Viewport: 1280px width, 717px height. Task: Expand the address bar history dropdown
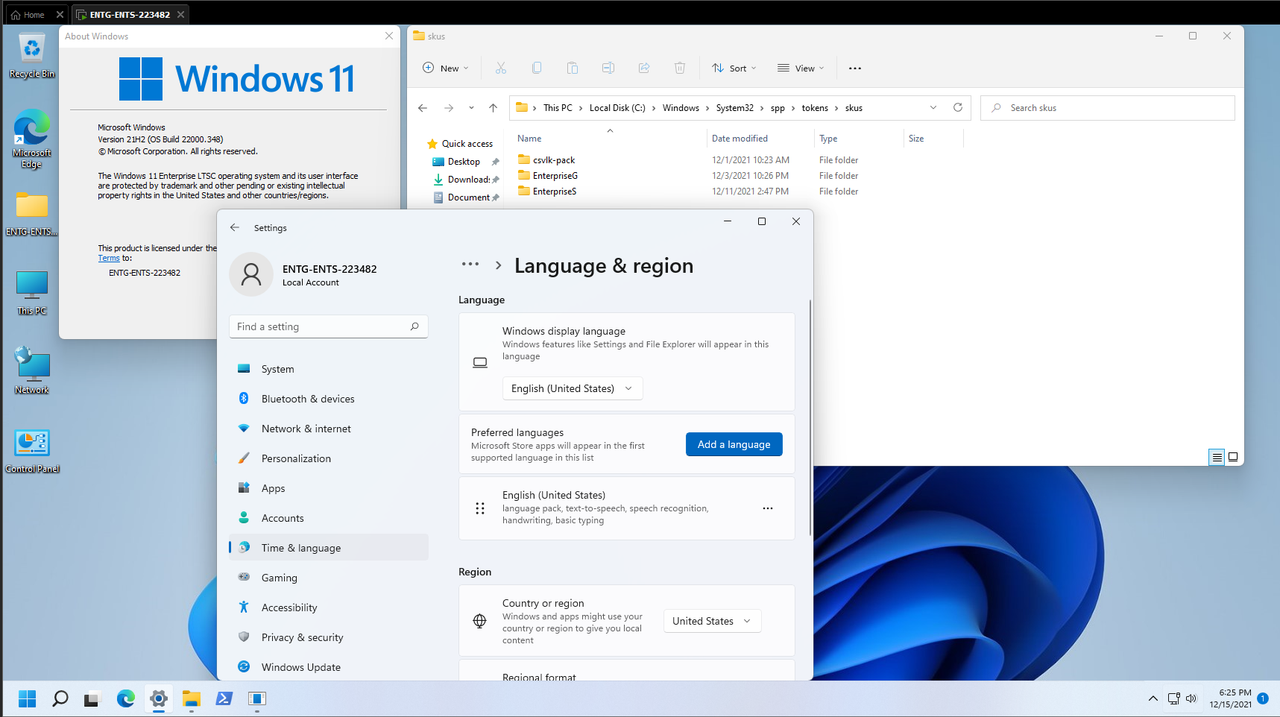coord(933,107)
